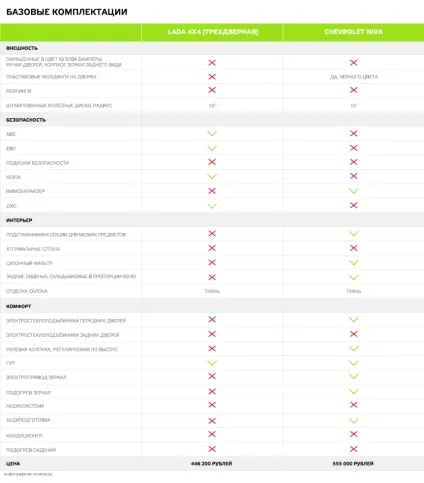Click the Chevrolet check for Аудиоподготовка
Screen dimensions: 424x483
coord(354,421)
